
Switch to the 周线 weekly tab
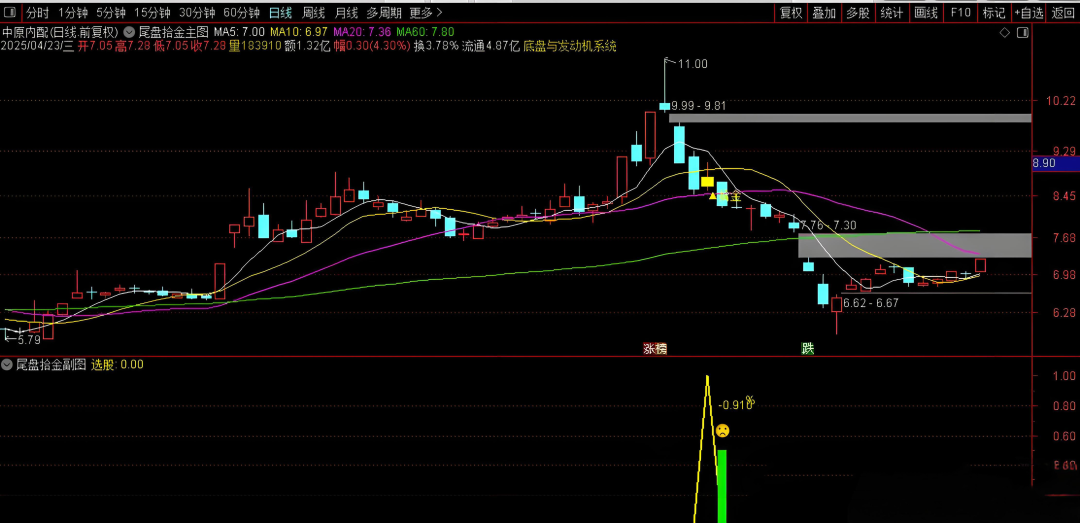click(314, 13)
